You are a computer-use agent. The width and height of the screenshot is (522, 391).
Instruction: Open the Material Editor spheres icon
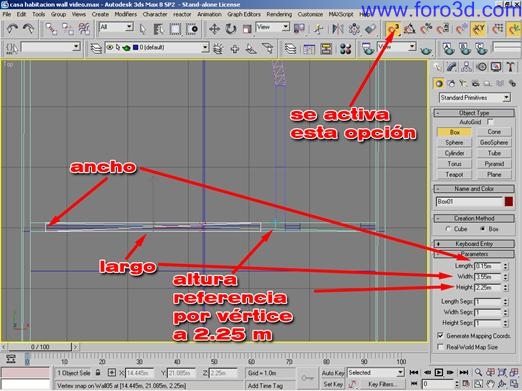[346, 49]
